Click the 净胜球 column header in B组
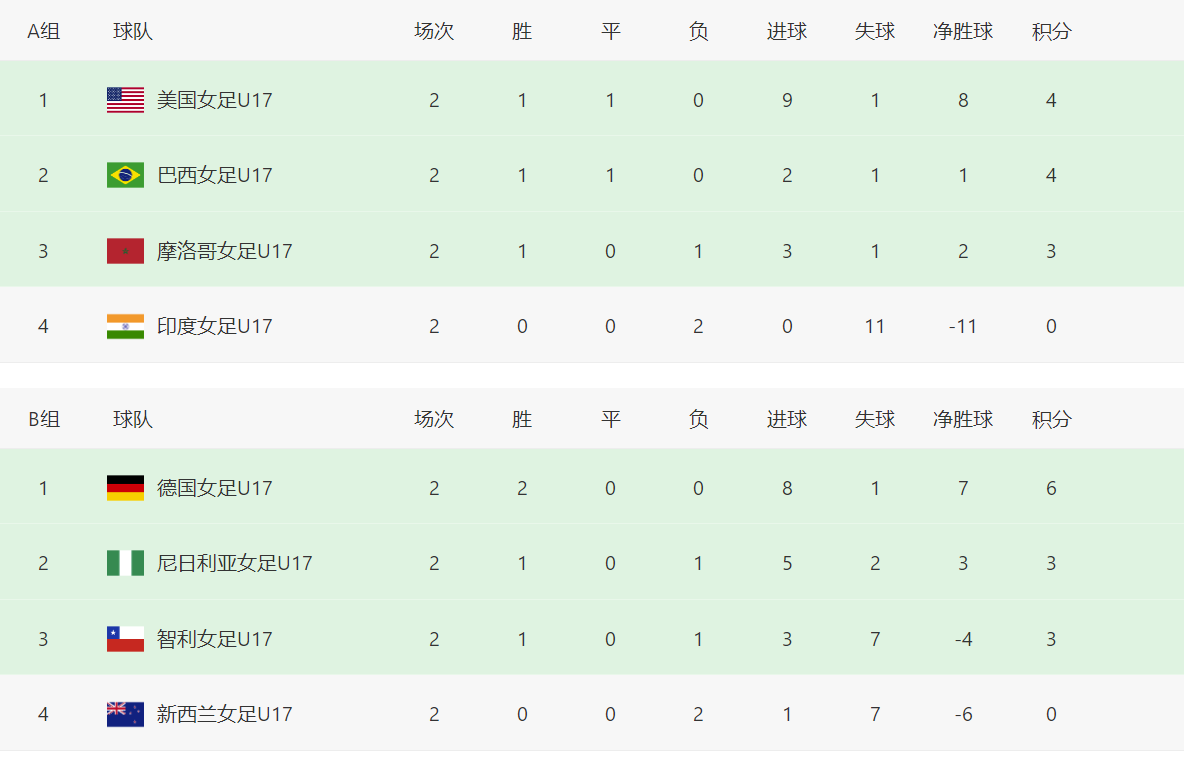The height and width of the screenshot is (757, 1184). pos(963,420)
